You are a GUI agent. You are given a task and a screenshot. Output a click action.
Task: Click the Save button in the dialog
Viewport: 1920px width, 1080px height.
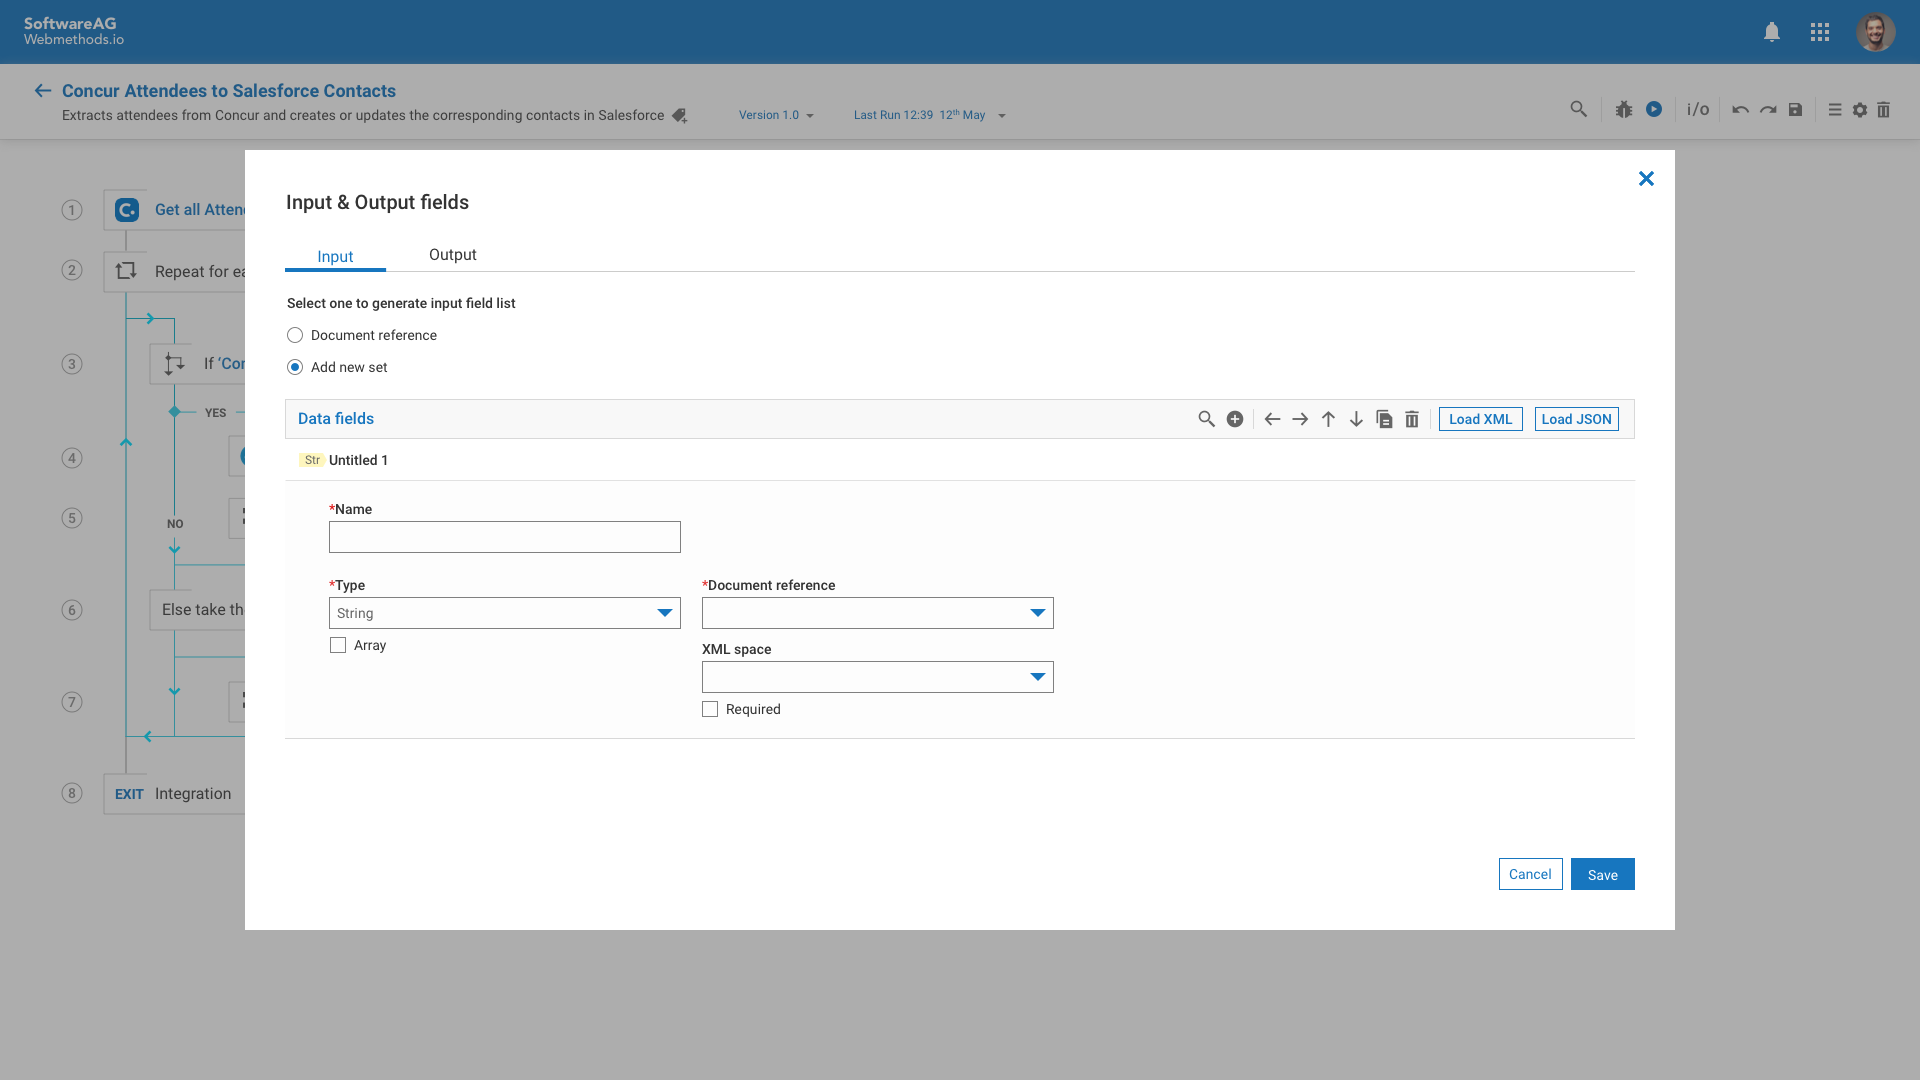coord(1603,874)
